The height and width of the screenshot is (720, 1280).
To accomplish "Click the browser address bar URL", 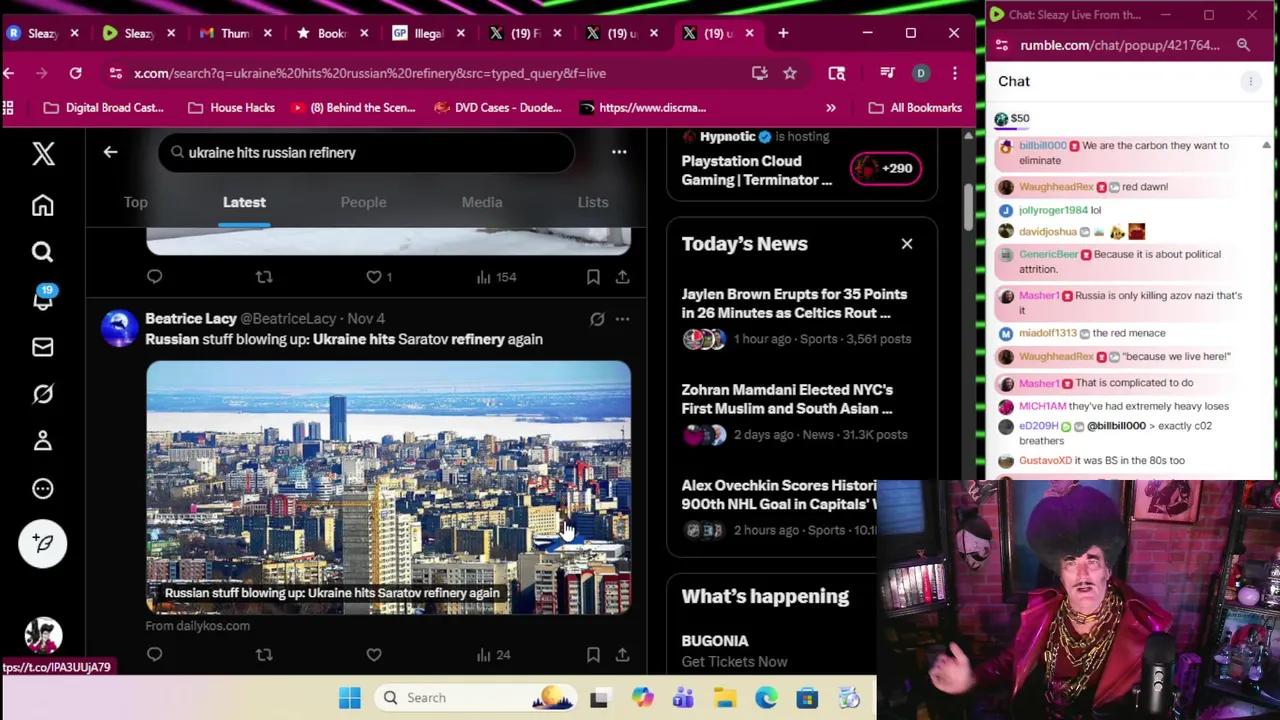I will pos(369,73).
